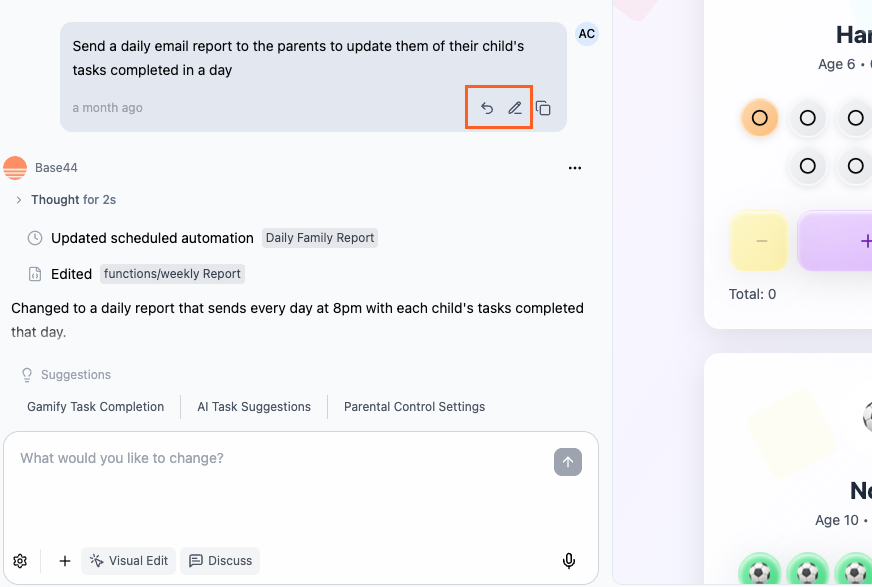The height and width of the screenshot is (587, 872).
Task: Select the orange filled circle on Hannah's card
Action: 759,118
